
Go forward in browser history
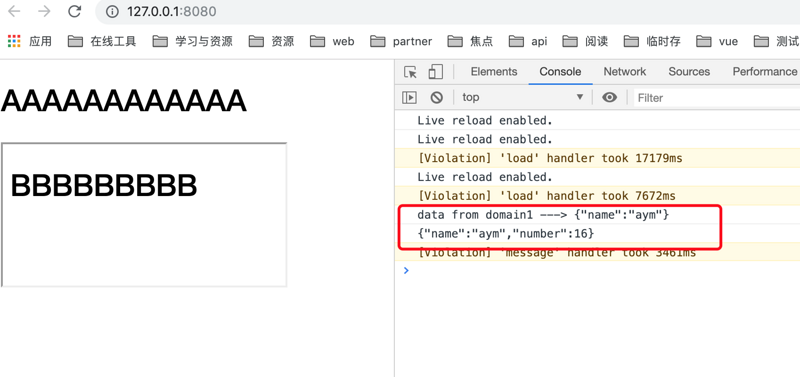(x=44, y=11)
